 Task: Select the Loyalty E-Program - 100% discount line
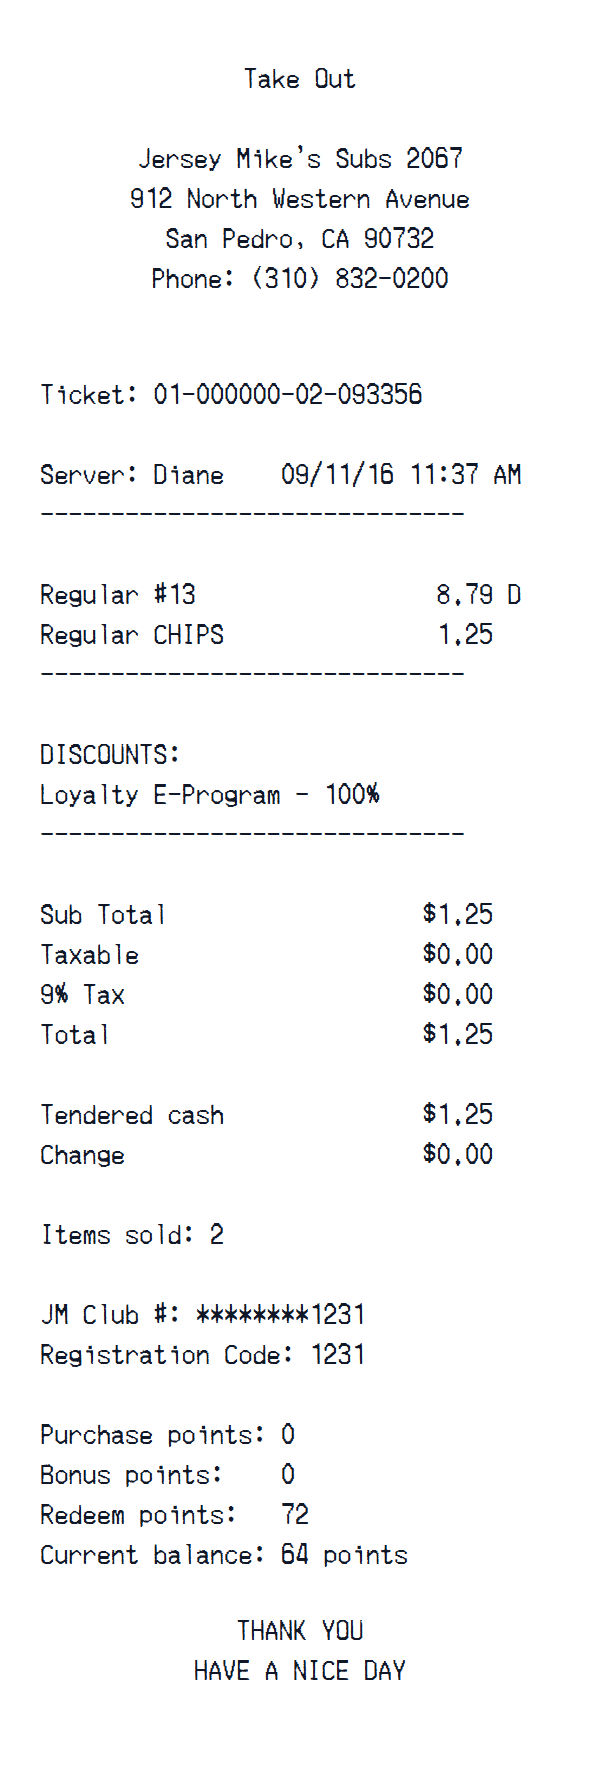210,795
